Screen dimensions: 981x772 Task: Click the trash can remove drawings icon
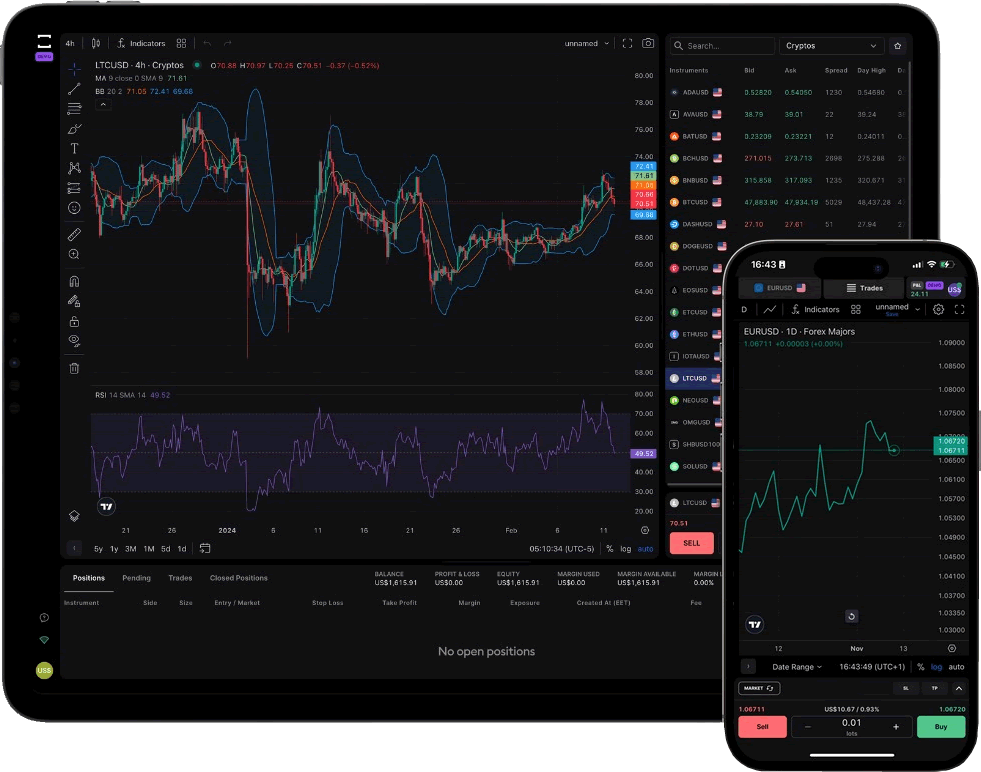click(74, 368)
